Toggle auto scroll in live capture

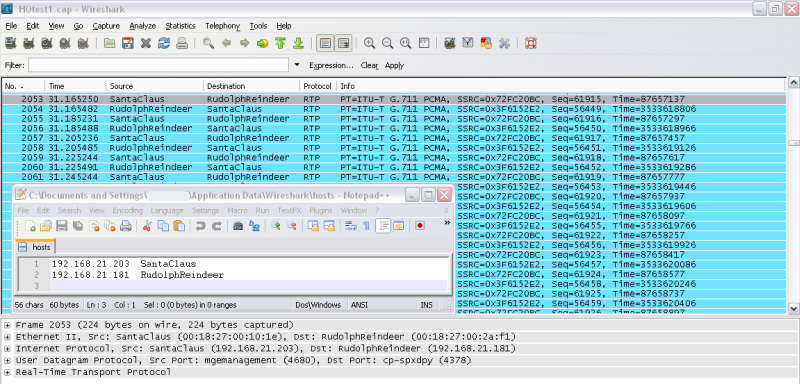pyautogui.click(x=343, y=43)
